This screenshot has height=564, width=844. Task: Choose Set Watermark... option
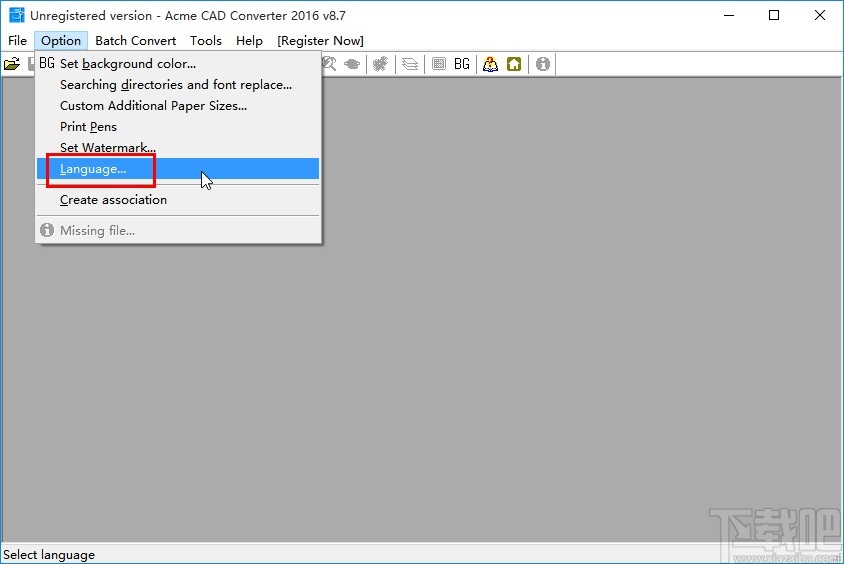tap(178, 147)
